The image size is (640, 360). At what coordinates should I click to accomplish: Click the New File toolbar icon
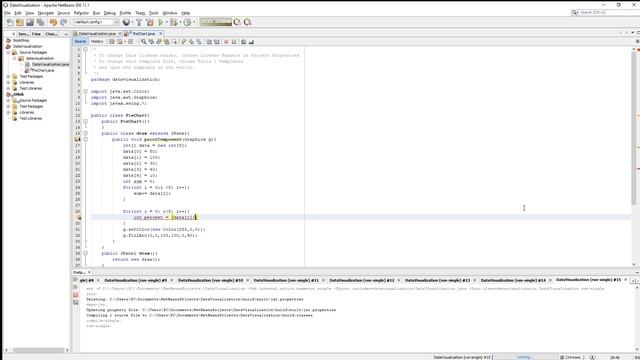point(10,22)
